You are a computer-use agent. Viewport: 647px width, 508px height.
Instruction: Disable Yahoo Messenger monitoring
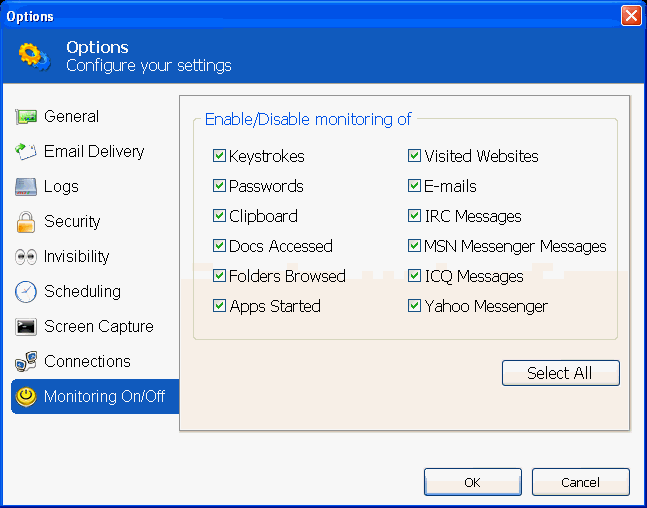tap(414, 306)
